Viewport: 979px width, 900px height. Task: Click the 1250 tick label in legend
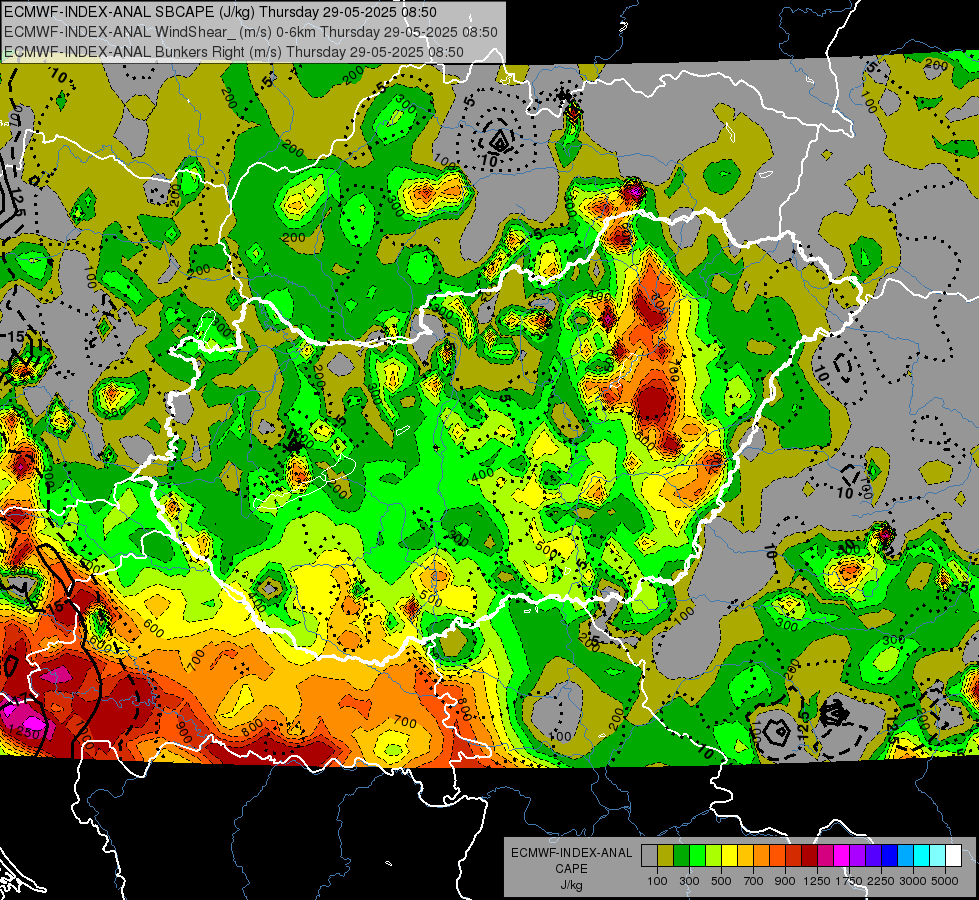point(817,881)
